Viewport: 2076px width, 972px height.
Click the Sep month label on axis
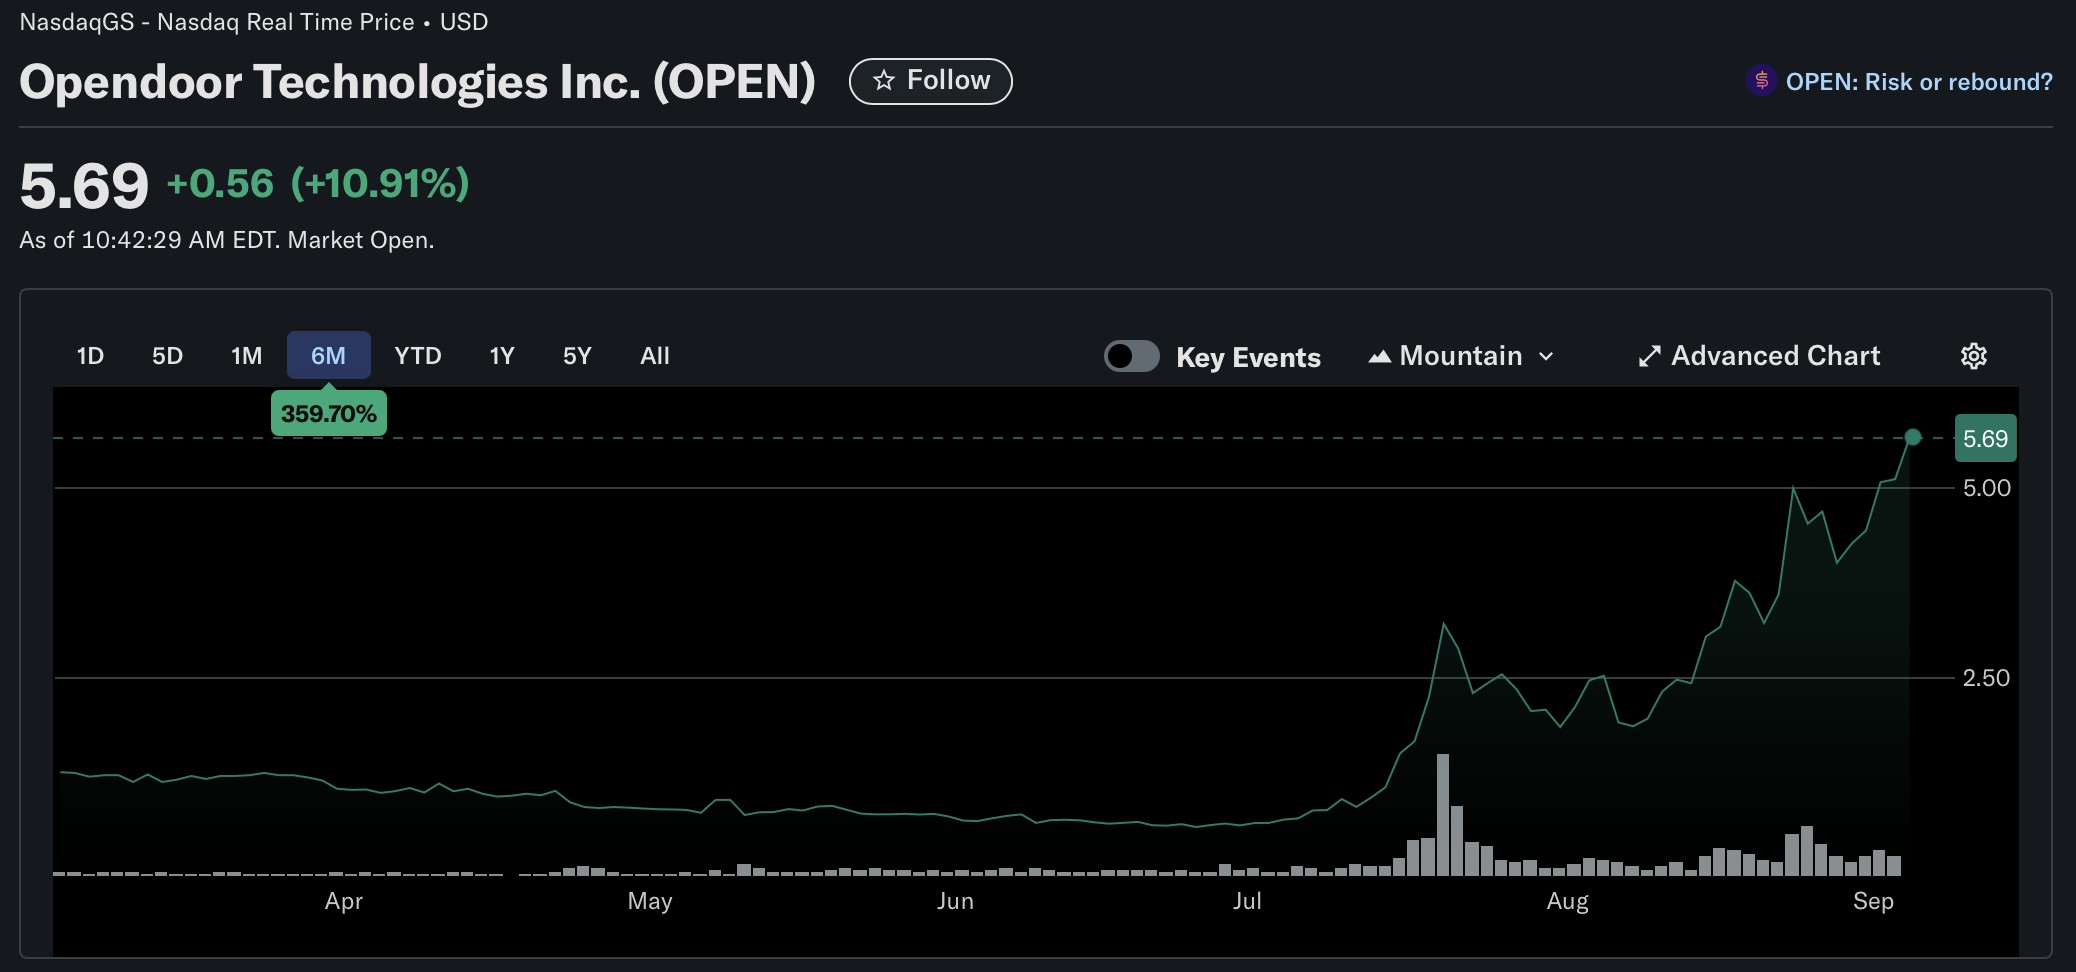[1873, 901]
